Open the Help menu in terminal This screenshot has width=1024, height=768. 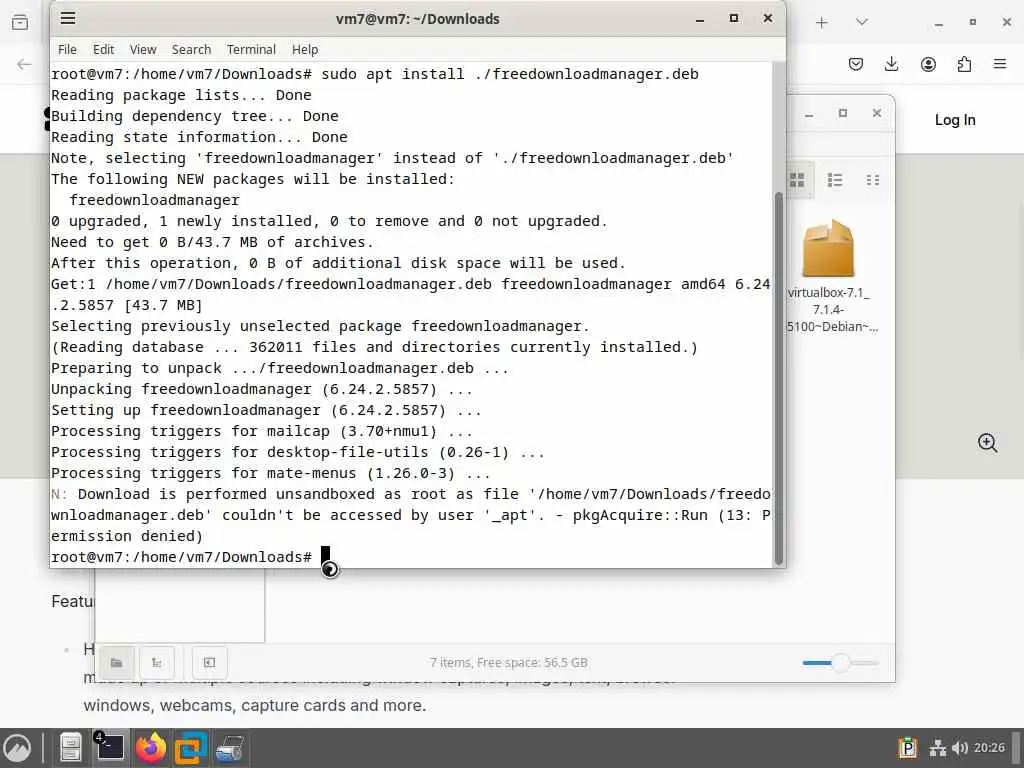pyautogui.click(x=304, y=50)
